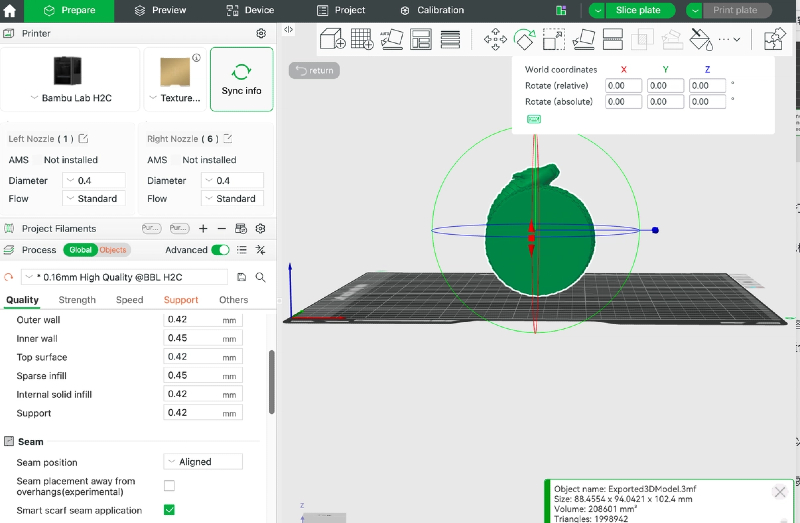Select the Lay on face tool
This screenshot has width=800, height=523.
point(583,39)
